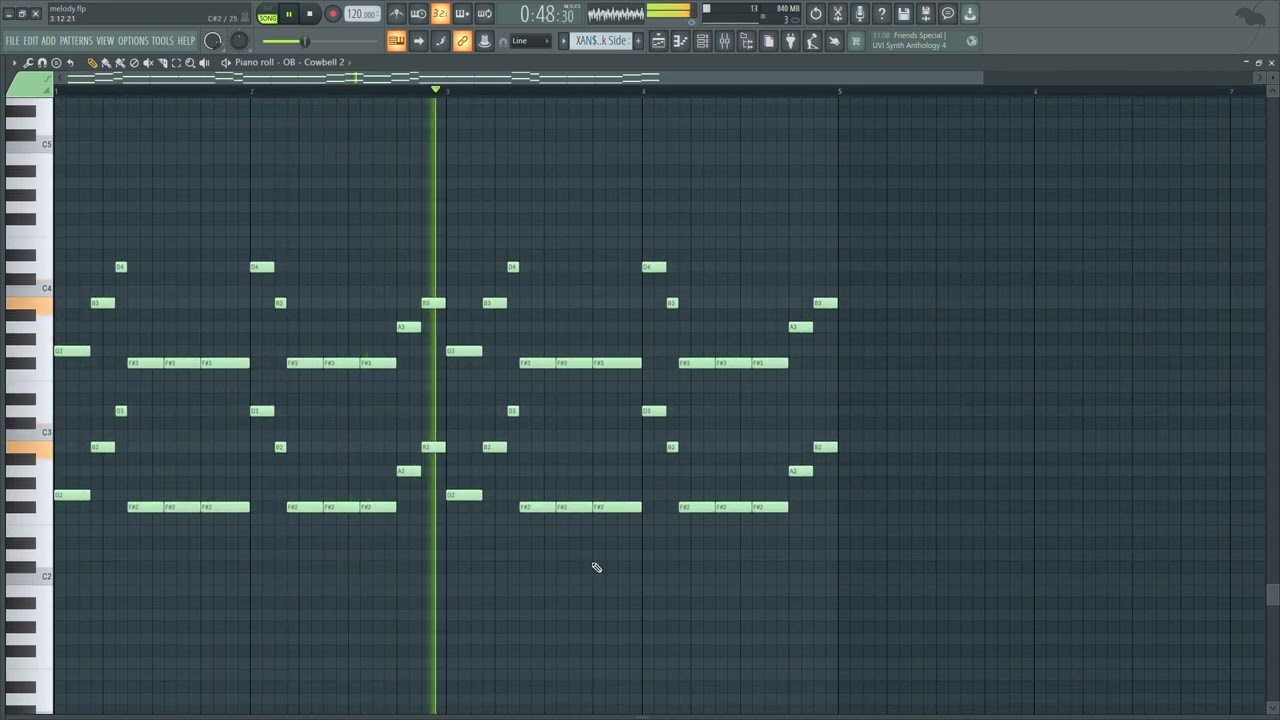The height and width of the screenshot is (720, 1280).
Task: Open the FILE menu
Action: pos(12,41)
